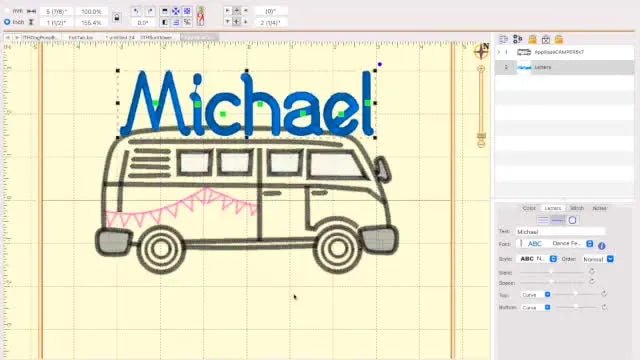
Task: Switch to the Color properties tab
Action: (529, 208)
